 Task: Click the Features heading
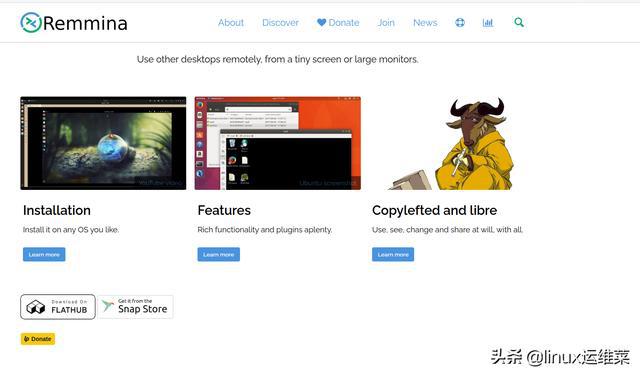[224, 210]
